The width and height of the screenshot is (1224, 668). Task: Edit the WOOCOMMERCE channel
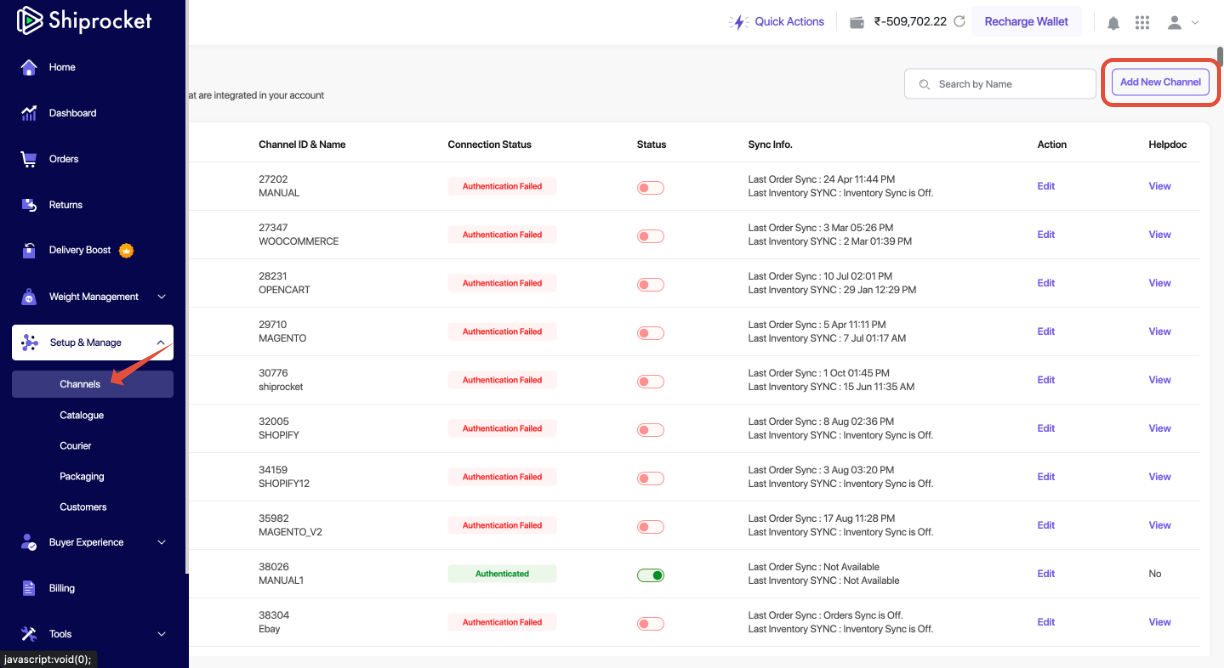coord(1046,235)
